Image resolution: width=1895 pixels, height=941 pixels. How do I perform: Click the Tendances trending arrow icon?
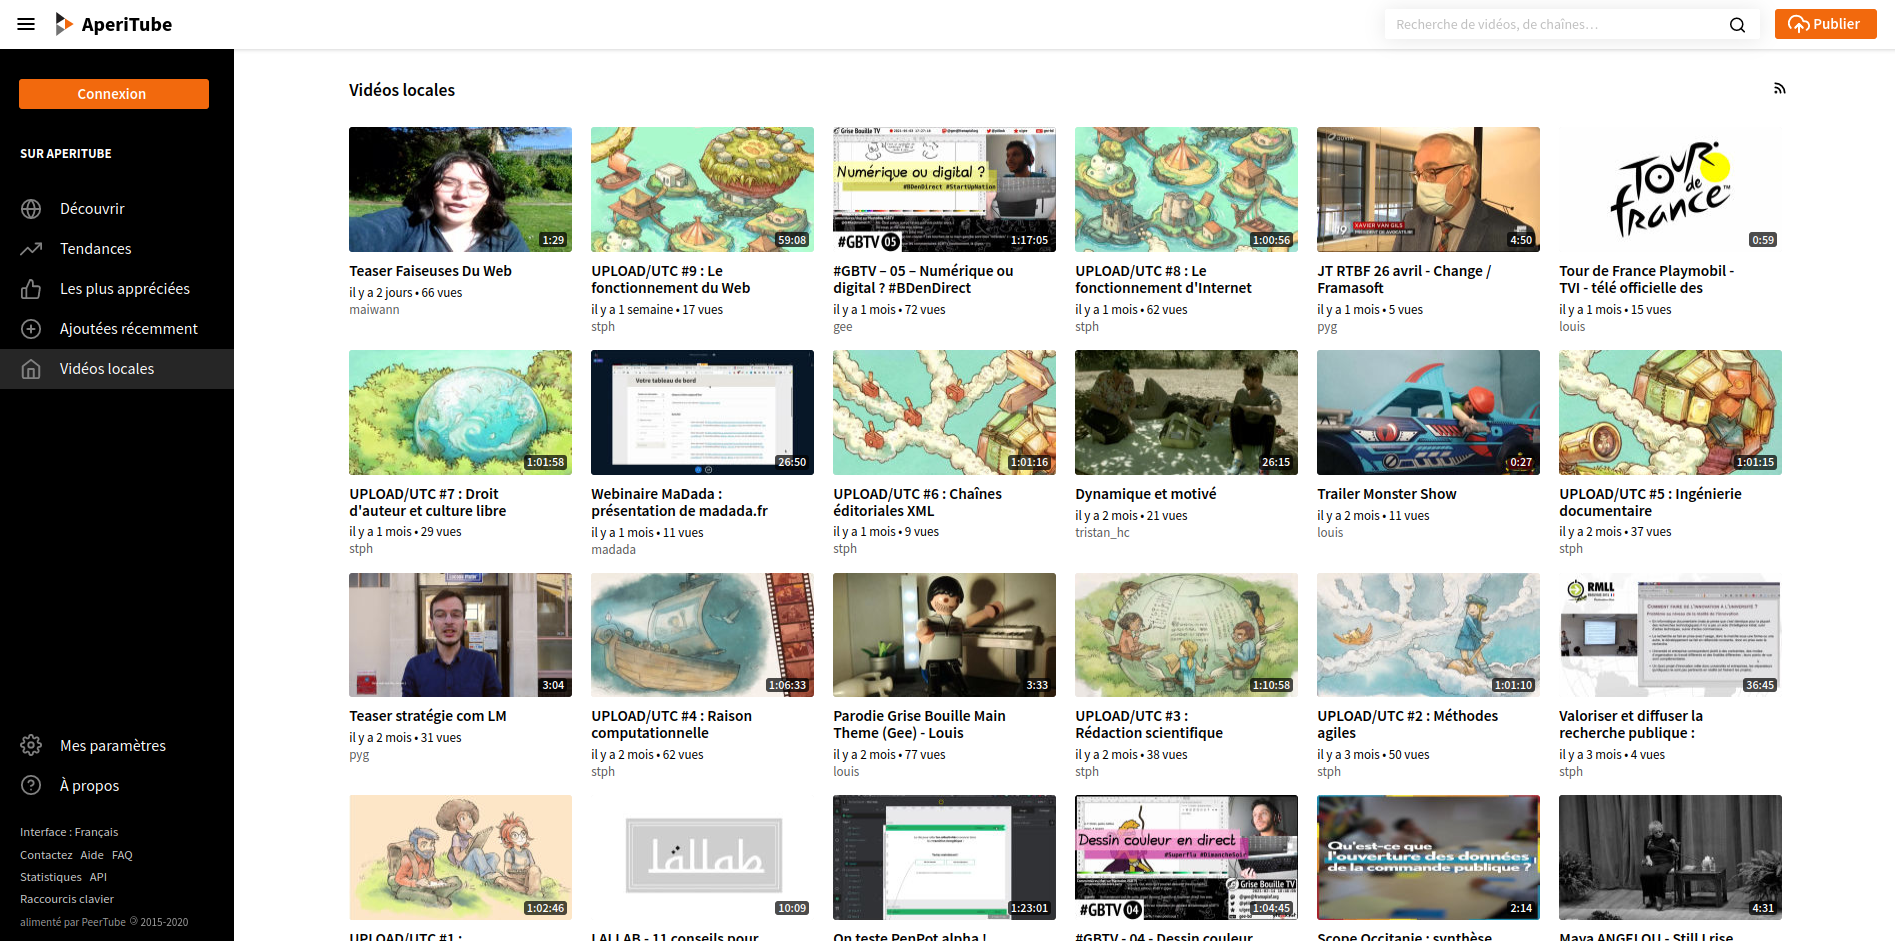[x=31, y=249]
